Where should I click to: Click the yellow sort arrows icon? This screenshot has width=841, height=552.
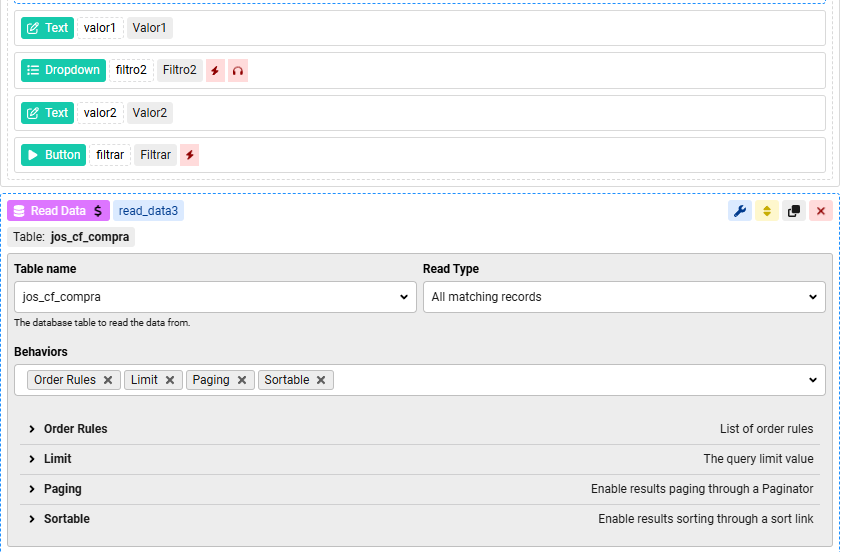tap(767, 211)
